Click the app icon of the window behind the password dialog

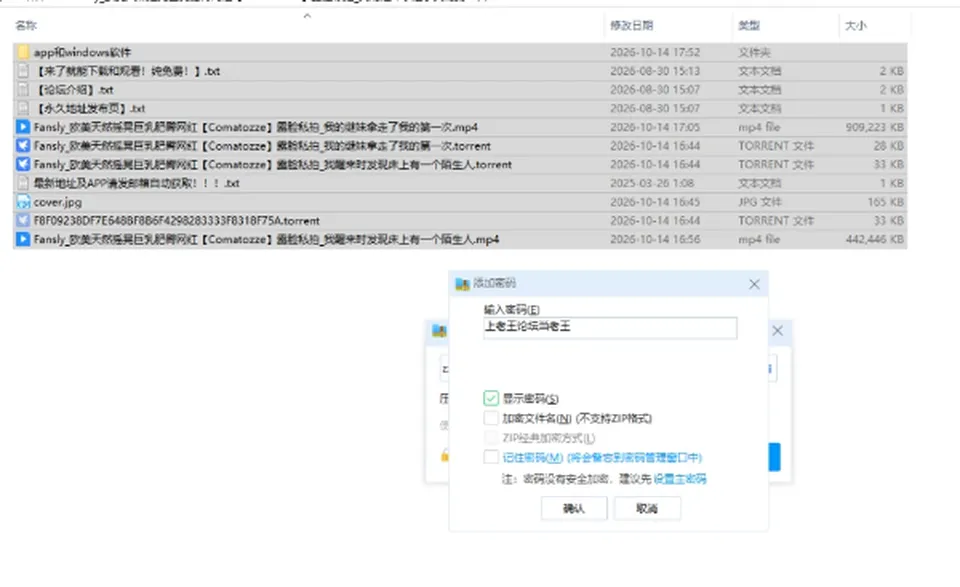click(x=439, y=331)
